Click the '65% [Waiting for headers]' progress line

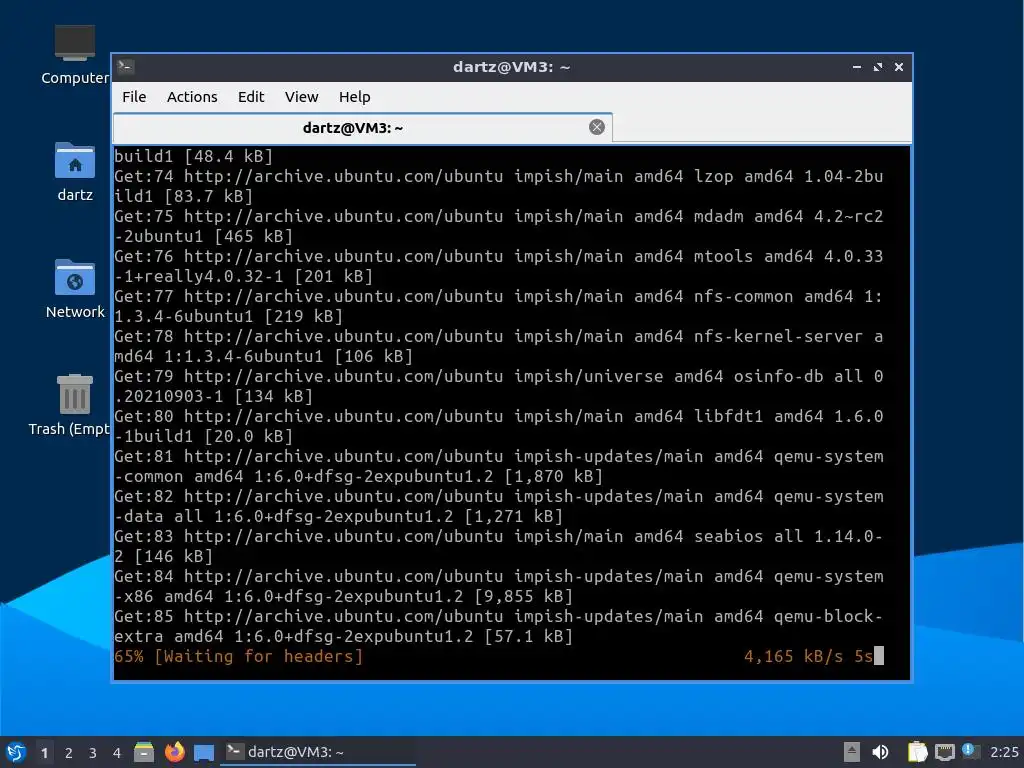pos(238,656)
